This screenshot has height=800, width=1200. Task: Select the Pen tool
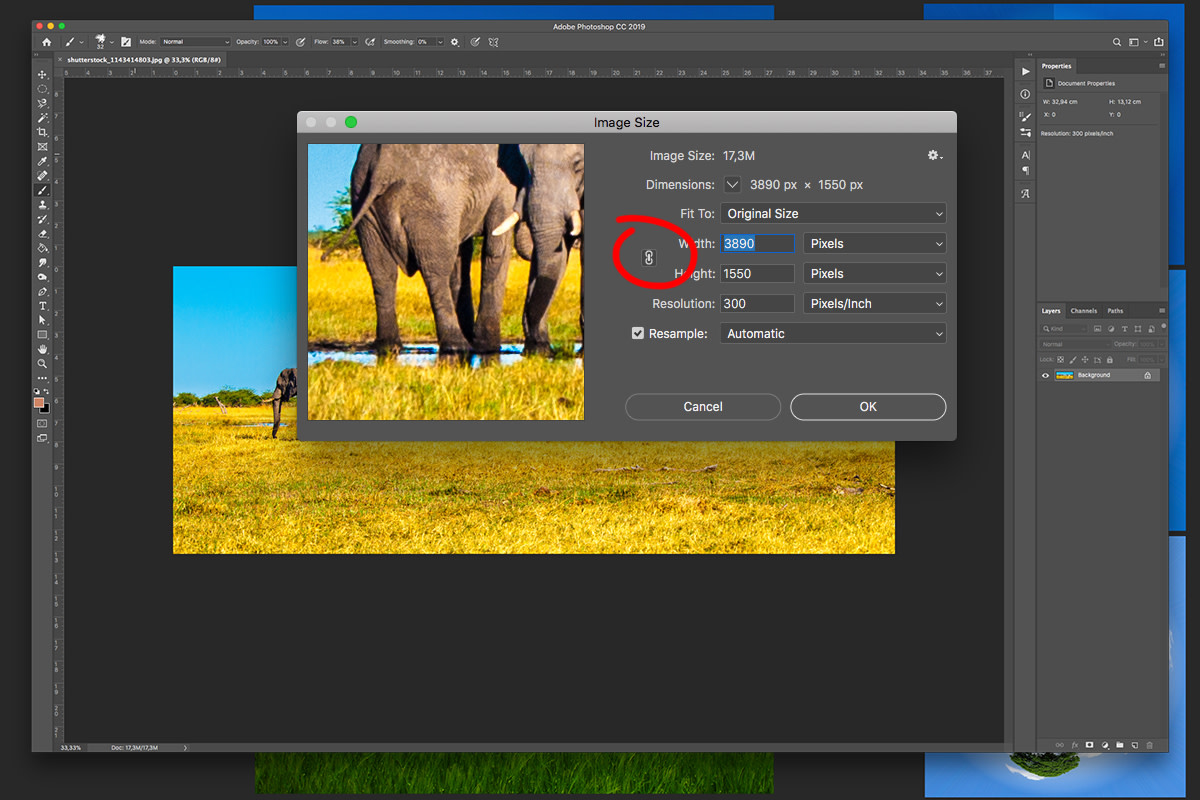point(42,291)
